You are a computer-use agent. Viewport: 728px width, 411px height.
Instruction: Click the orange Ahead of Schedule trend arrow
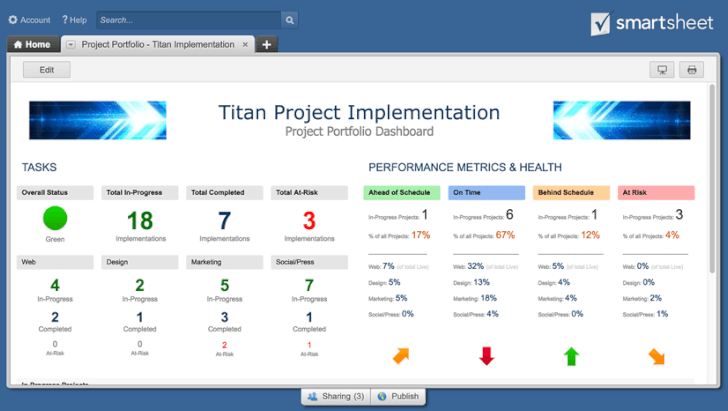(x=401, y=356)
